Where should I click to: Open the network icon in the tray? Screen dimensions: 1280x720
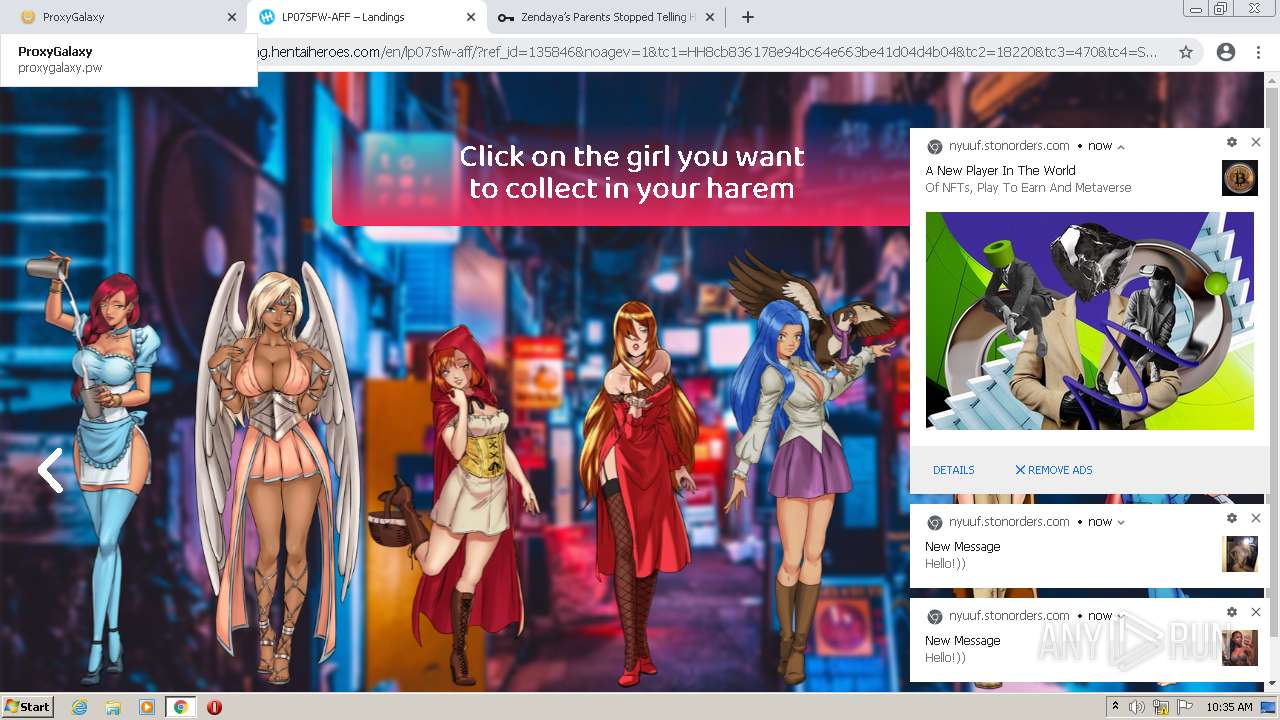tap(1161, 707)
